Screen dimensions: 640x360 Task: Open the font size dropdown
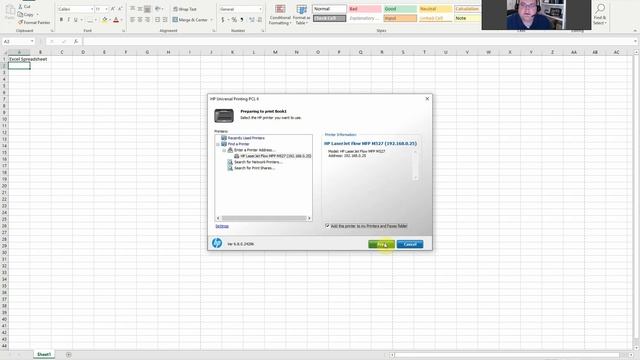tap(107, 9)
